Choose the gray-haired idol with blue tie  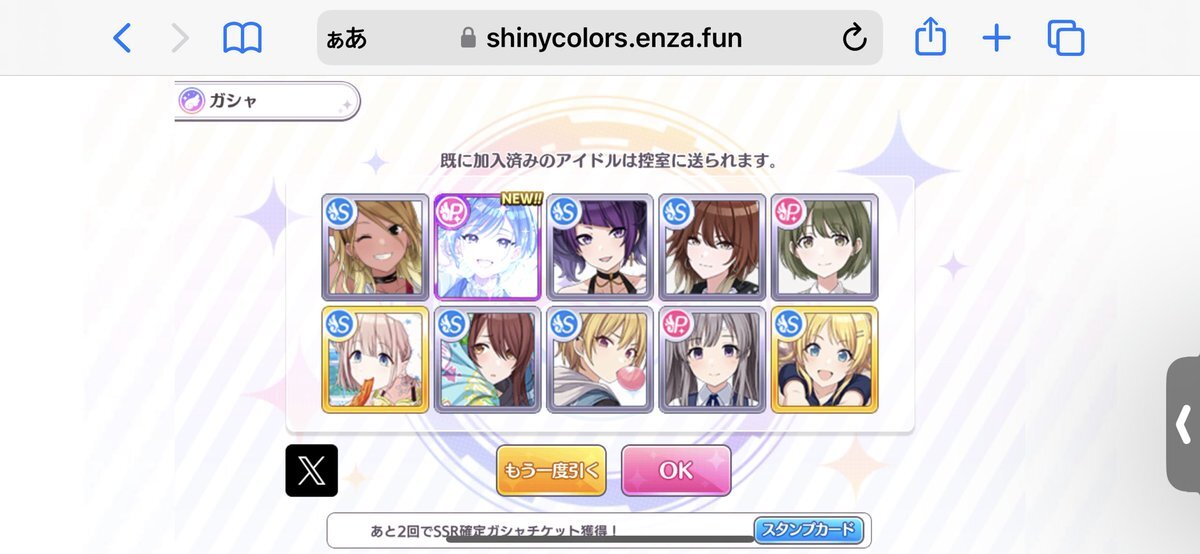click(x=713, y=360)
